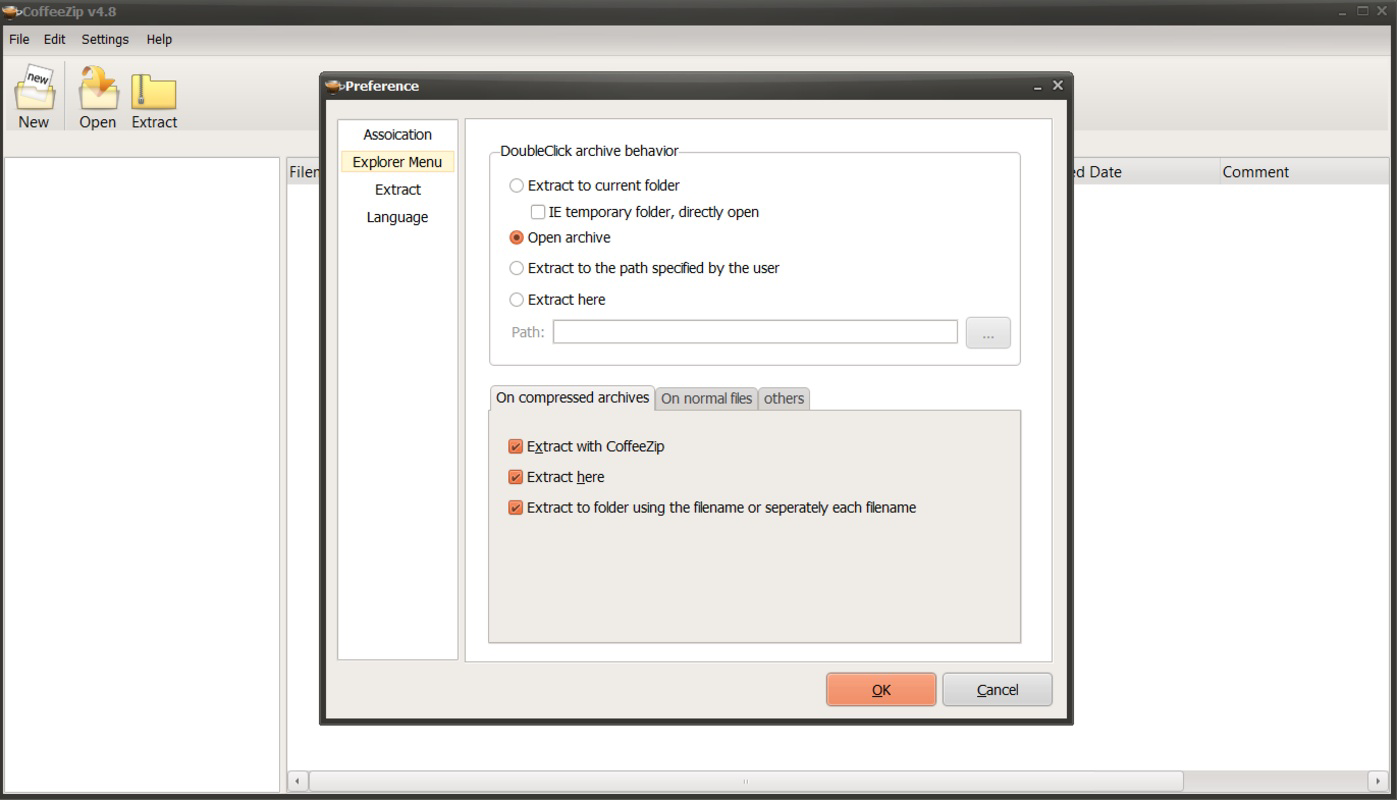This screenshot has width=1397, height=800.
Task: Click the Open archive toolbar icon
Action: pos(98,97)
